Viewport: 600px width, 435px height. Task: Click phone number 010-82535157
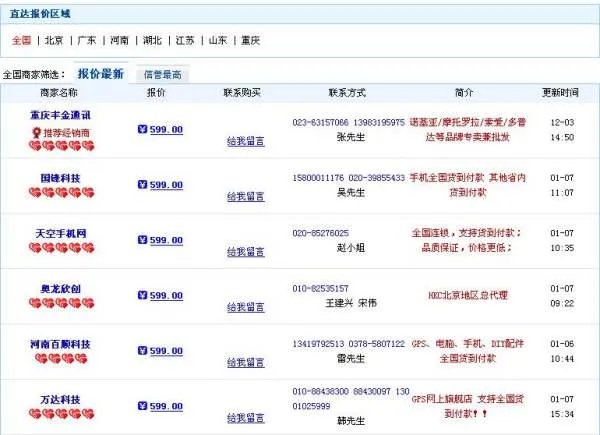click(x=321, y=289)
